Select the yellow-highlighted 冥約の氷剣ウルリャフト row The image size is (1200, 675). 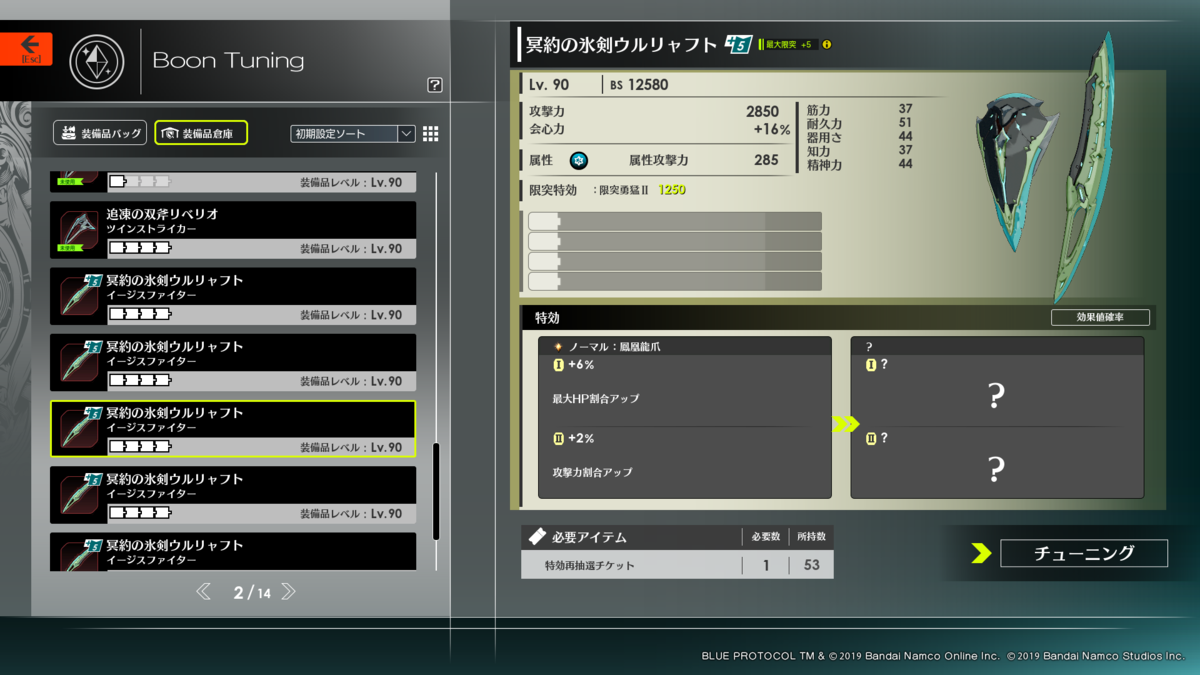point(233,429)
